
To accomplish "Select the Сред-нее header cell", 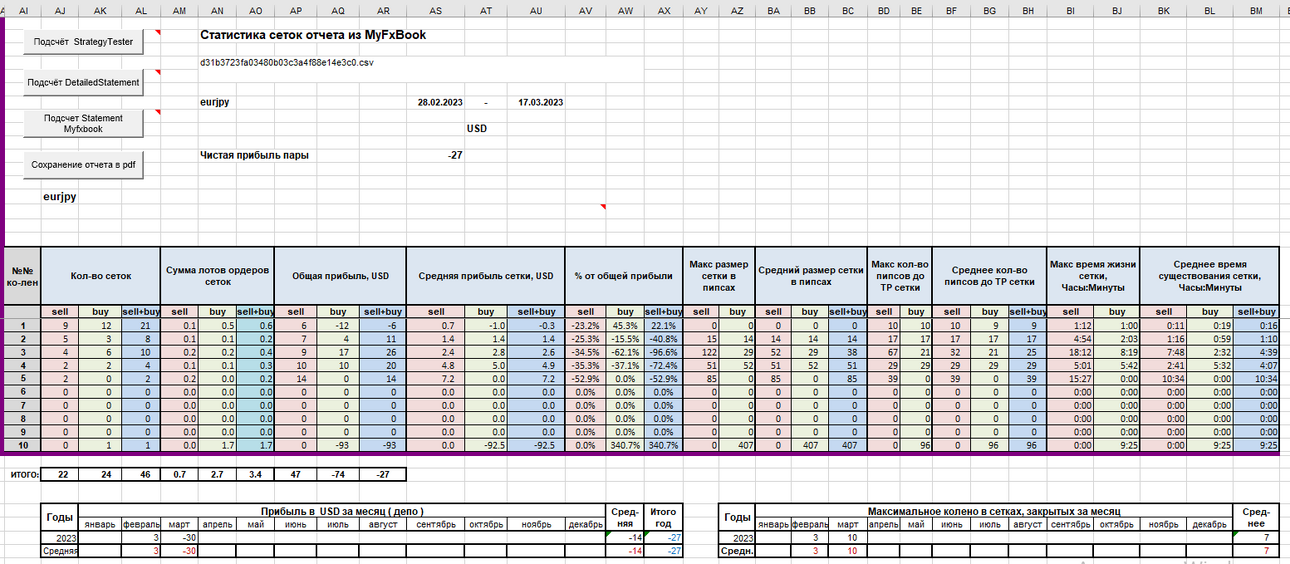I will 1256,517.
